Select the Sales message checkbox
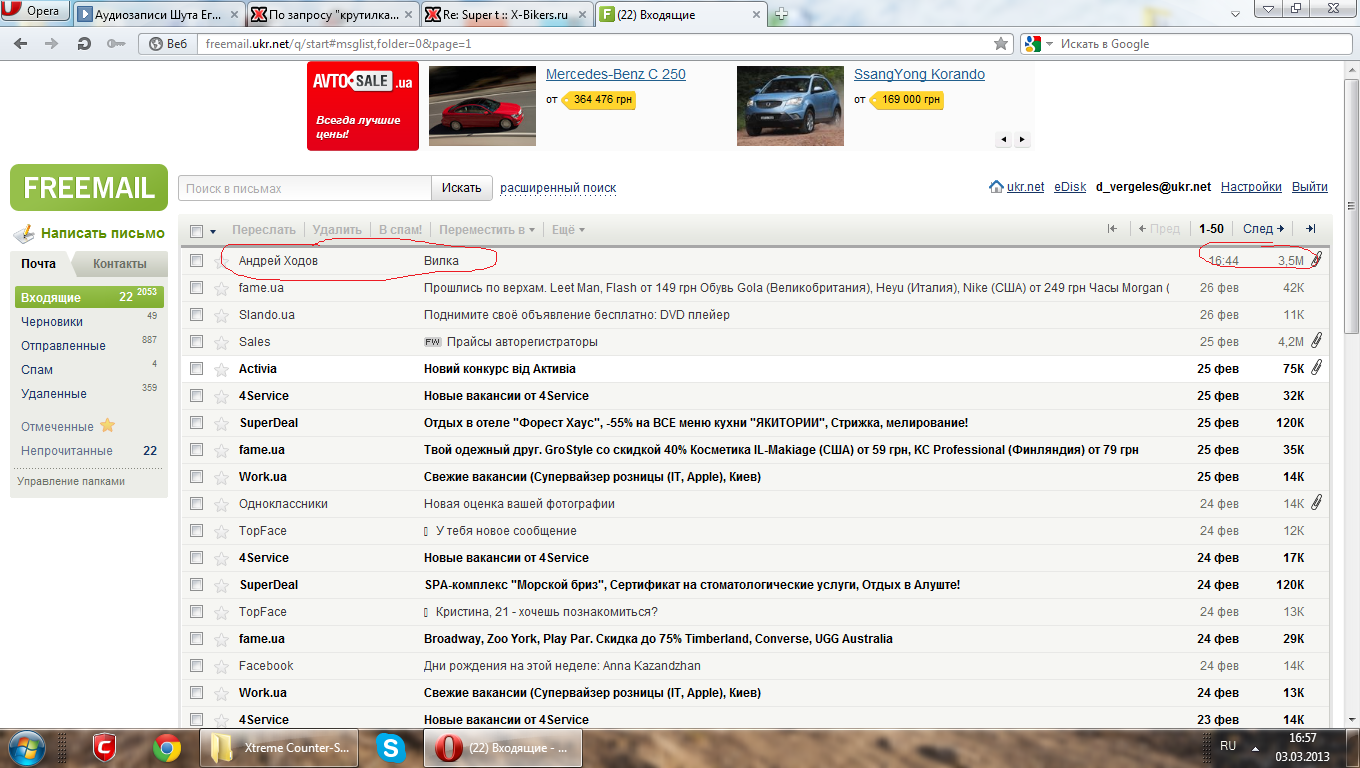This screenshot has height=768, width=1360. point(197,342)
